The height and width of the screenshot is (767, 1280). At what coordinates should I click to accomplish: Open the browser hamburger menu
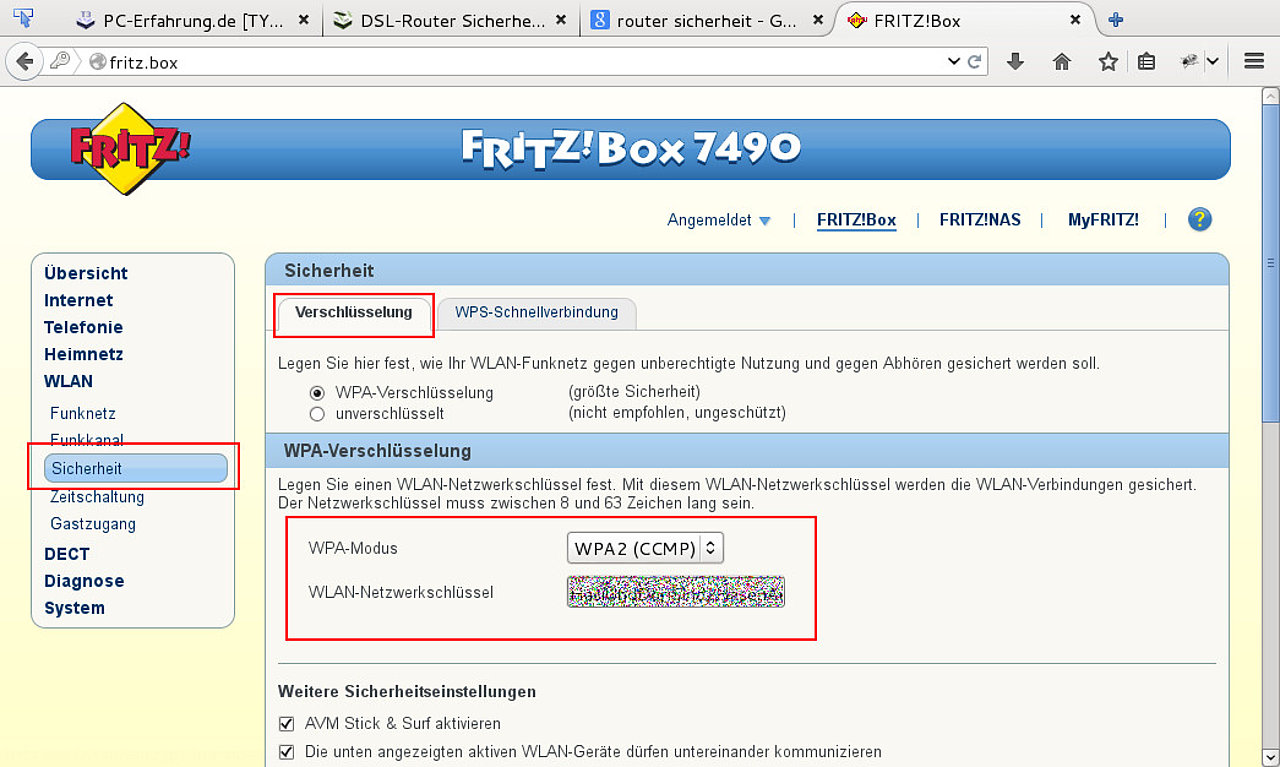pos(1254,62)
